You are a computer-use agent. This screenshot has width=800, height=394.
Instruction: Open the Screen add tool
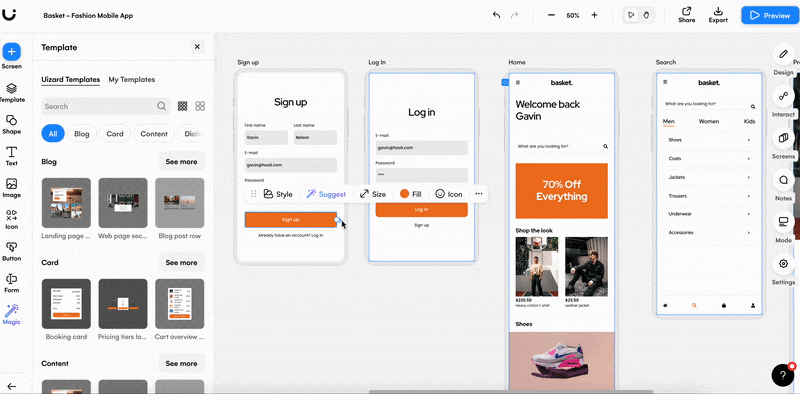pos(11,52)
